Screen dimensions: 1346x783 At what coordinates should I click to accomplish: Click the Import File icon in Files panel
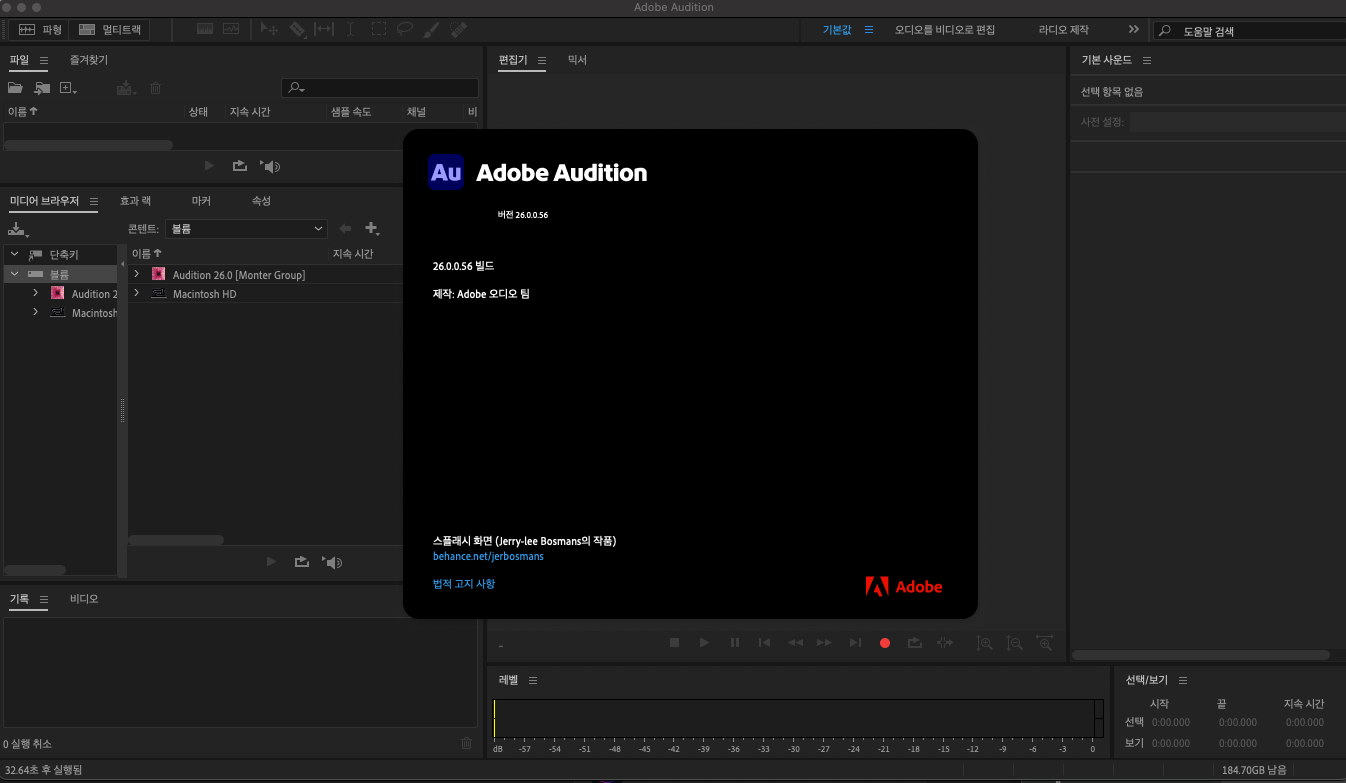click(41, 88)
